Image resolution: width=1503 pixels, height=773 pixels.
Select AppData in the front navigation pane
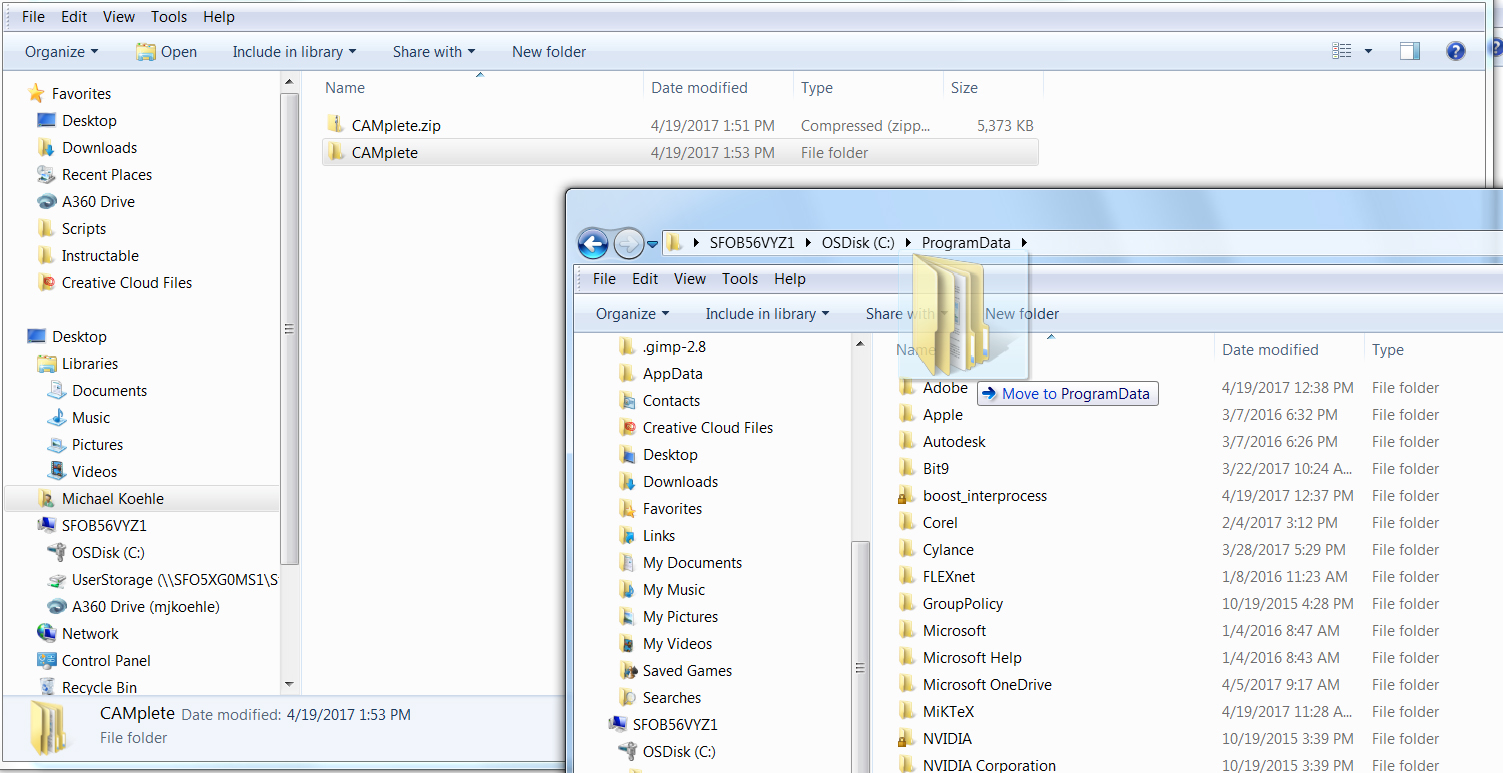pyautogui.click(x=672, y=373)
